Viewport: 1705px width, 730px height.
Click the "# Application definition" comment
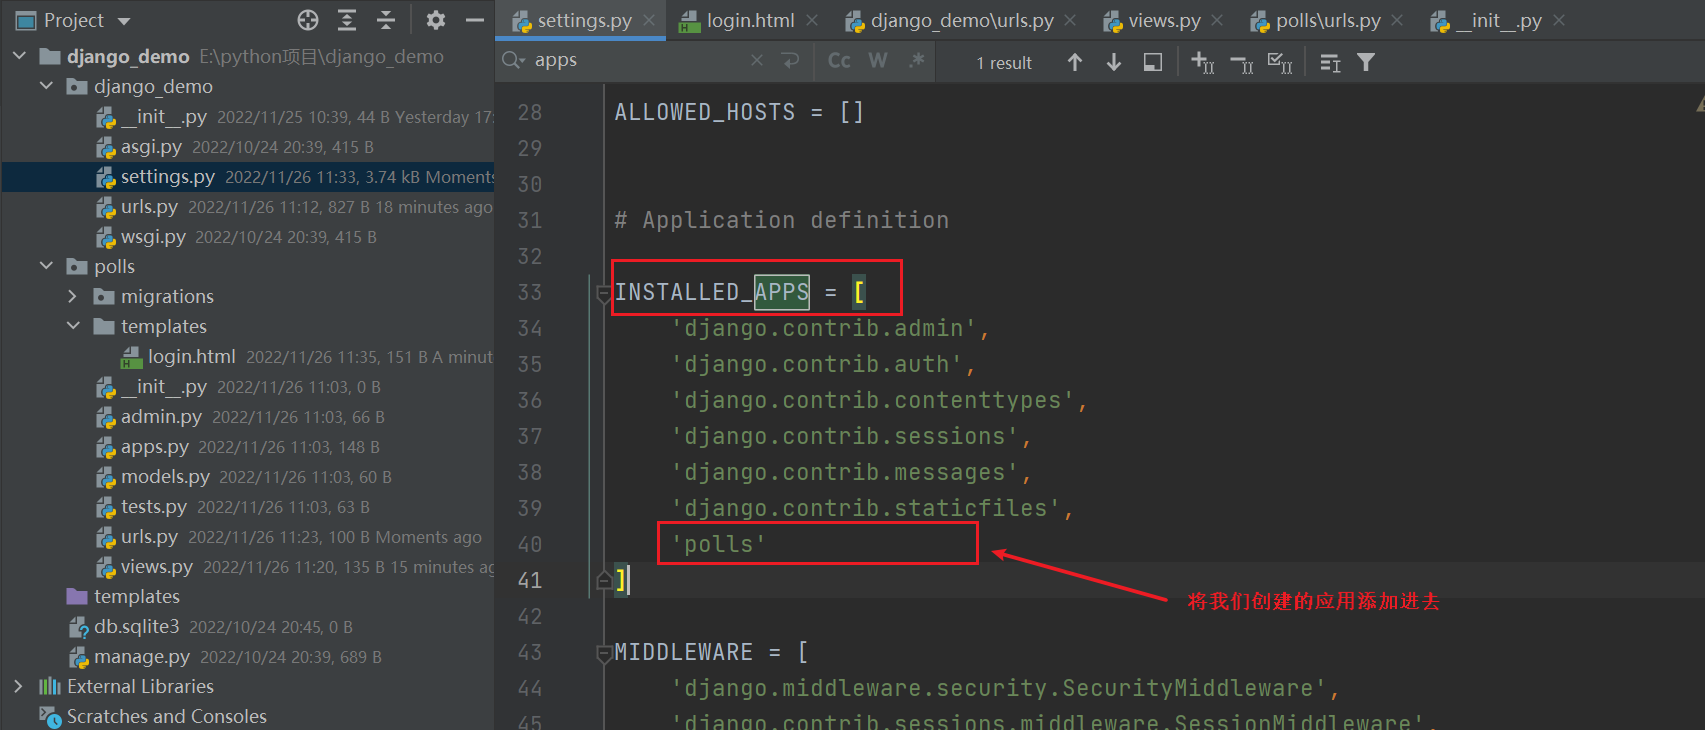click(x=781, y=220)
